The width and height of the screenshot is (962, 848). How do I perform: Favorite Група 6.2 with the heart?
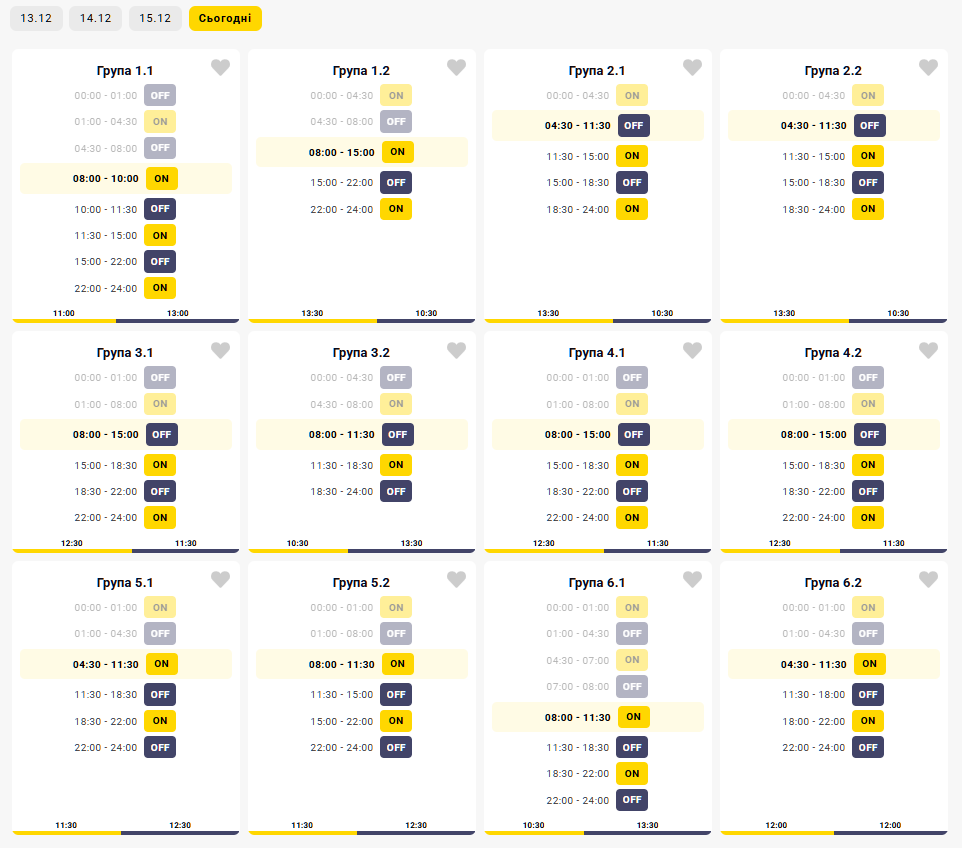pyautogui.click(x=929, y=580)
